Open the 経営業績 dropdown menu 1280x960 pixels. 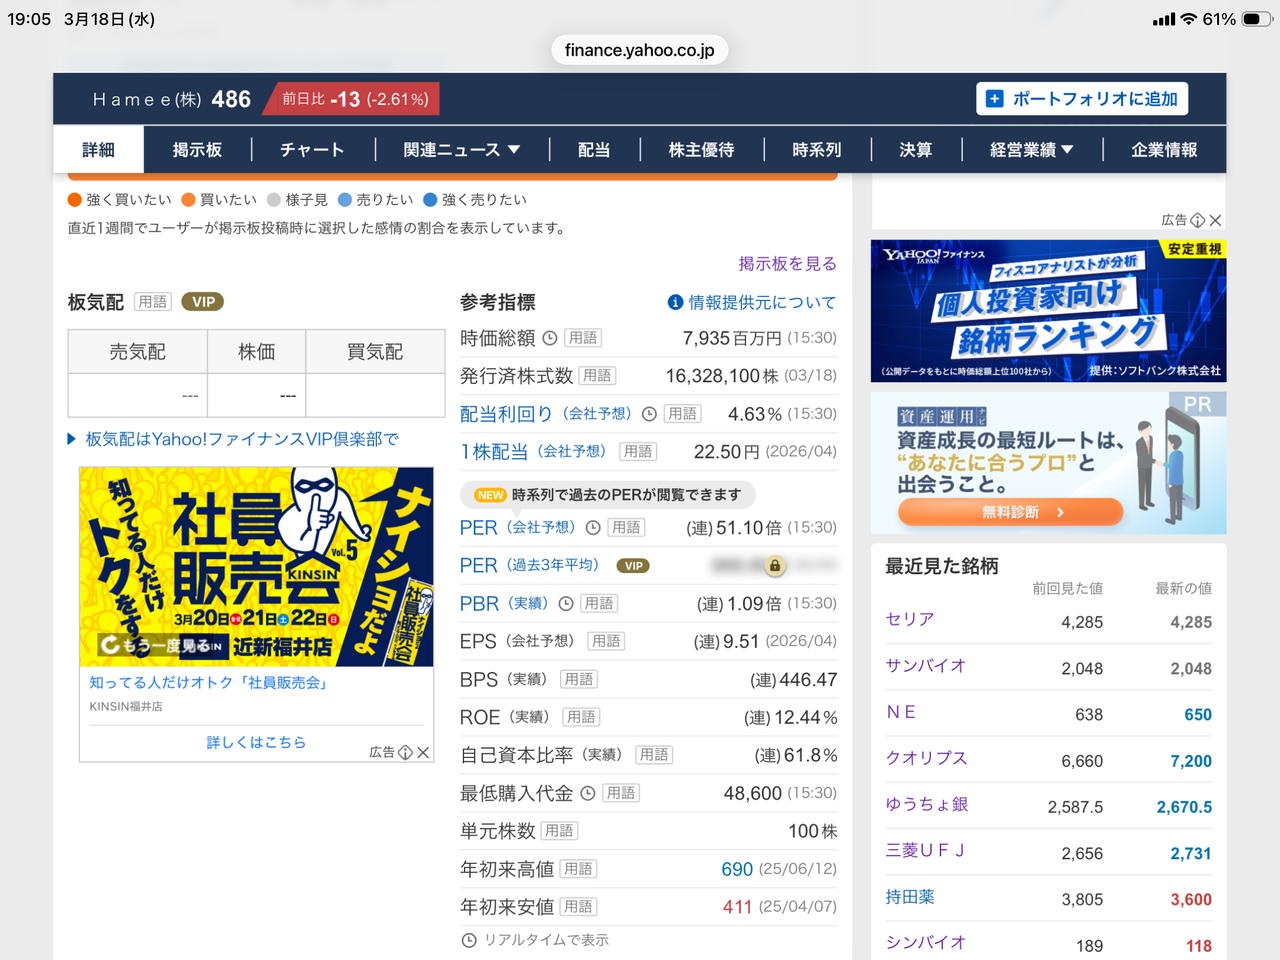point(1031,149)
